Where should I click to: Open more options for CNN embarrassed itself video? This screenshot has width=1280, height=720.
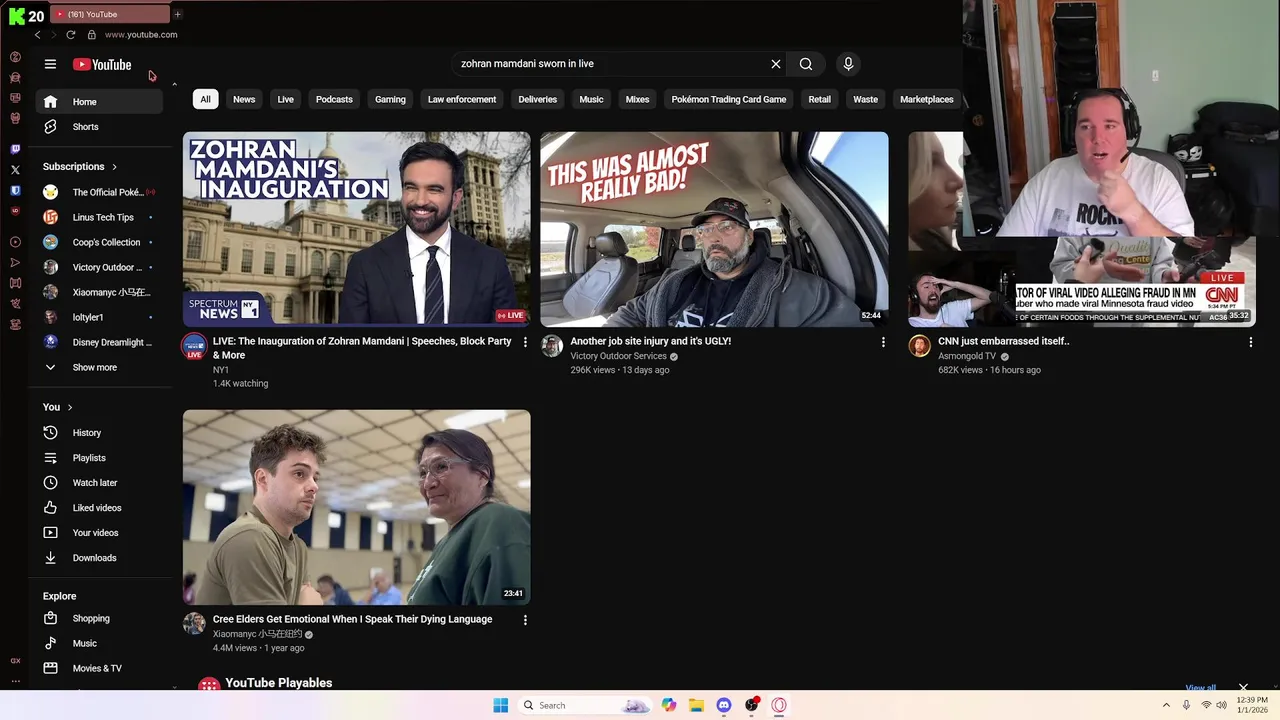pyautogui.click(x=1250, y=342)
